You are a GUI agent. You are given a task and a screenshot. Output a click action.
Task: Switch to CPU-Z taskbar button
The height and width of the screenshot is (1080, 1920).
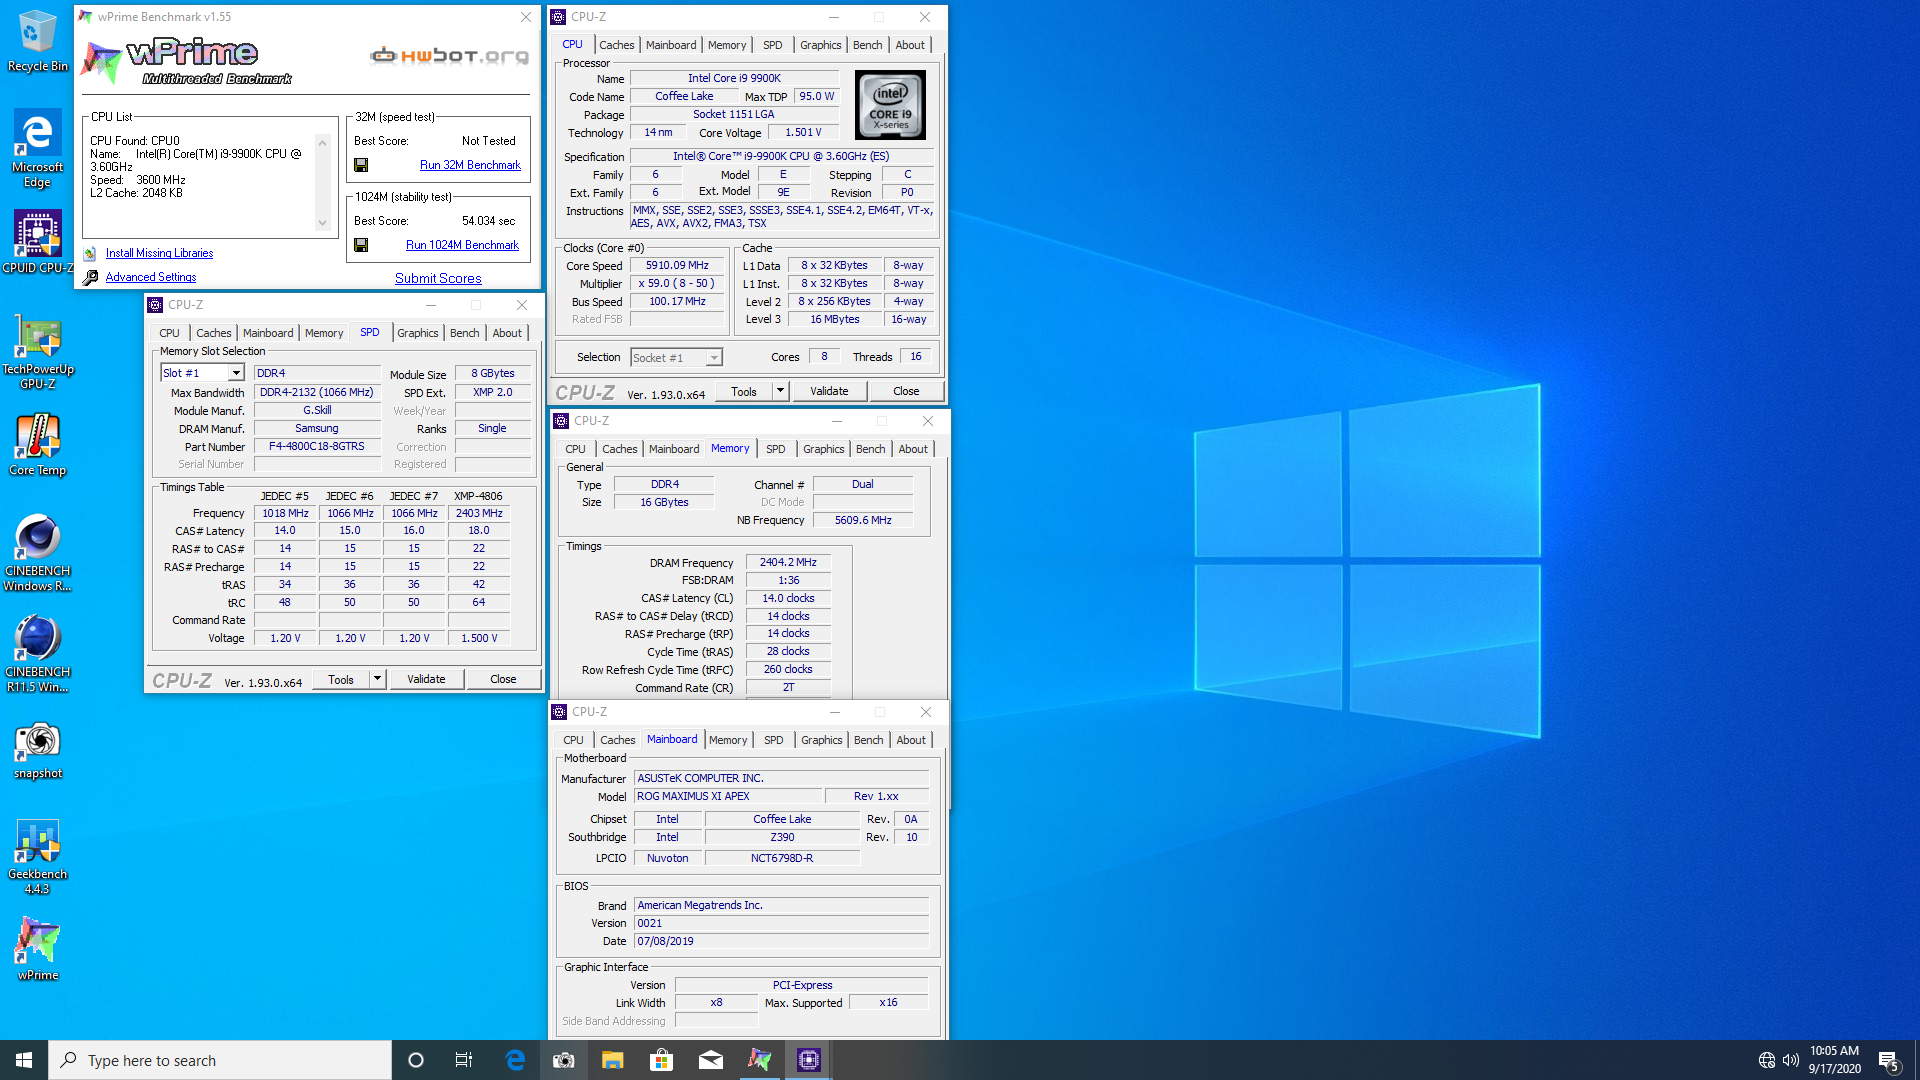pos(809,1060)
